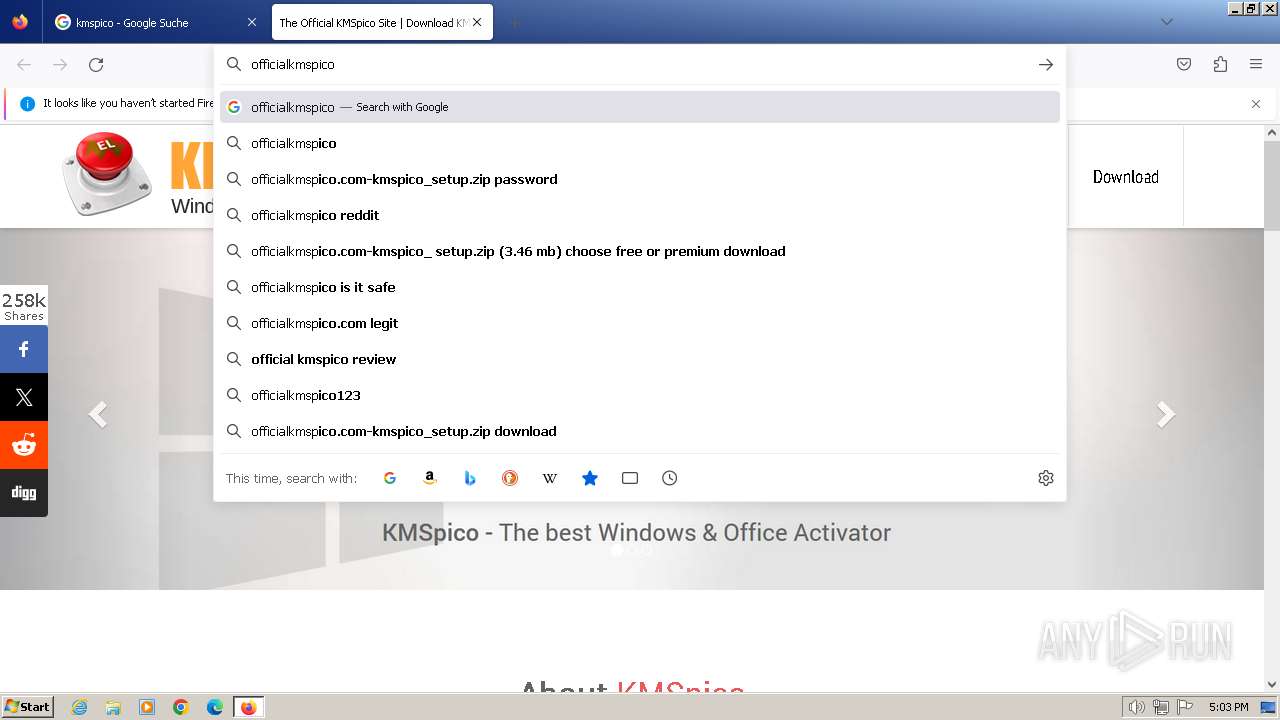
Task: Show next slide in carousel
Action: click(1166, 414)
